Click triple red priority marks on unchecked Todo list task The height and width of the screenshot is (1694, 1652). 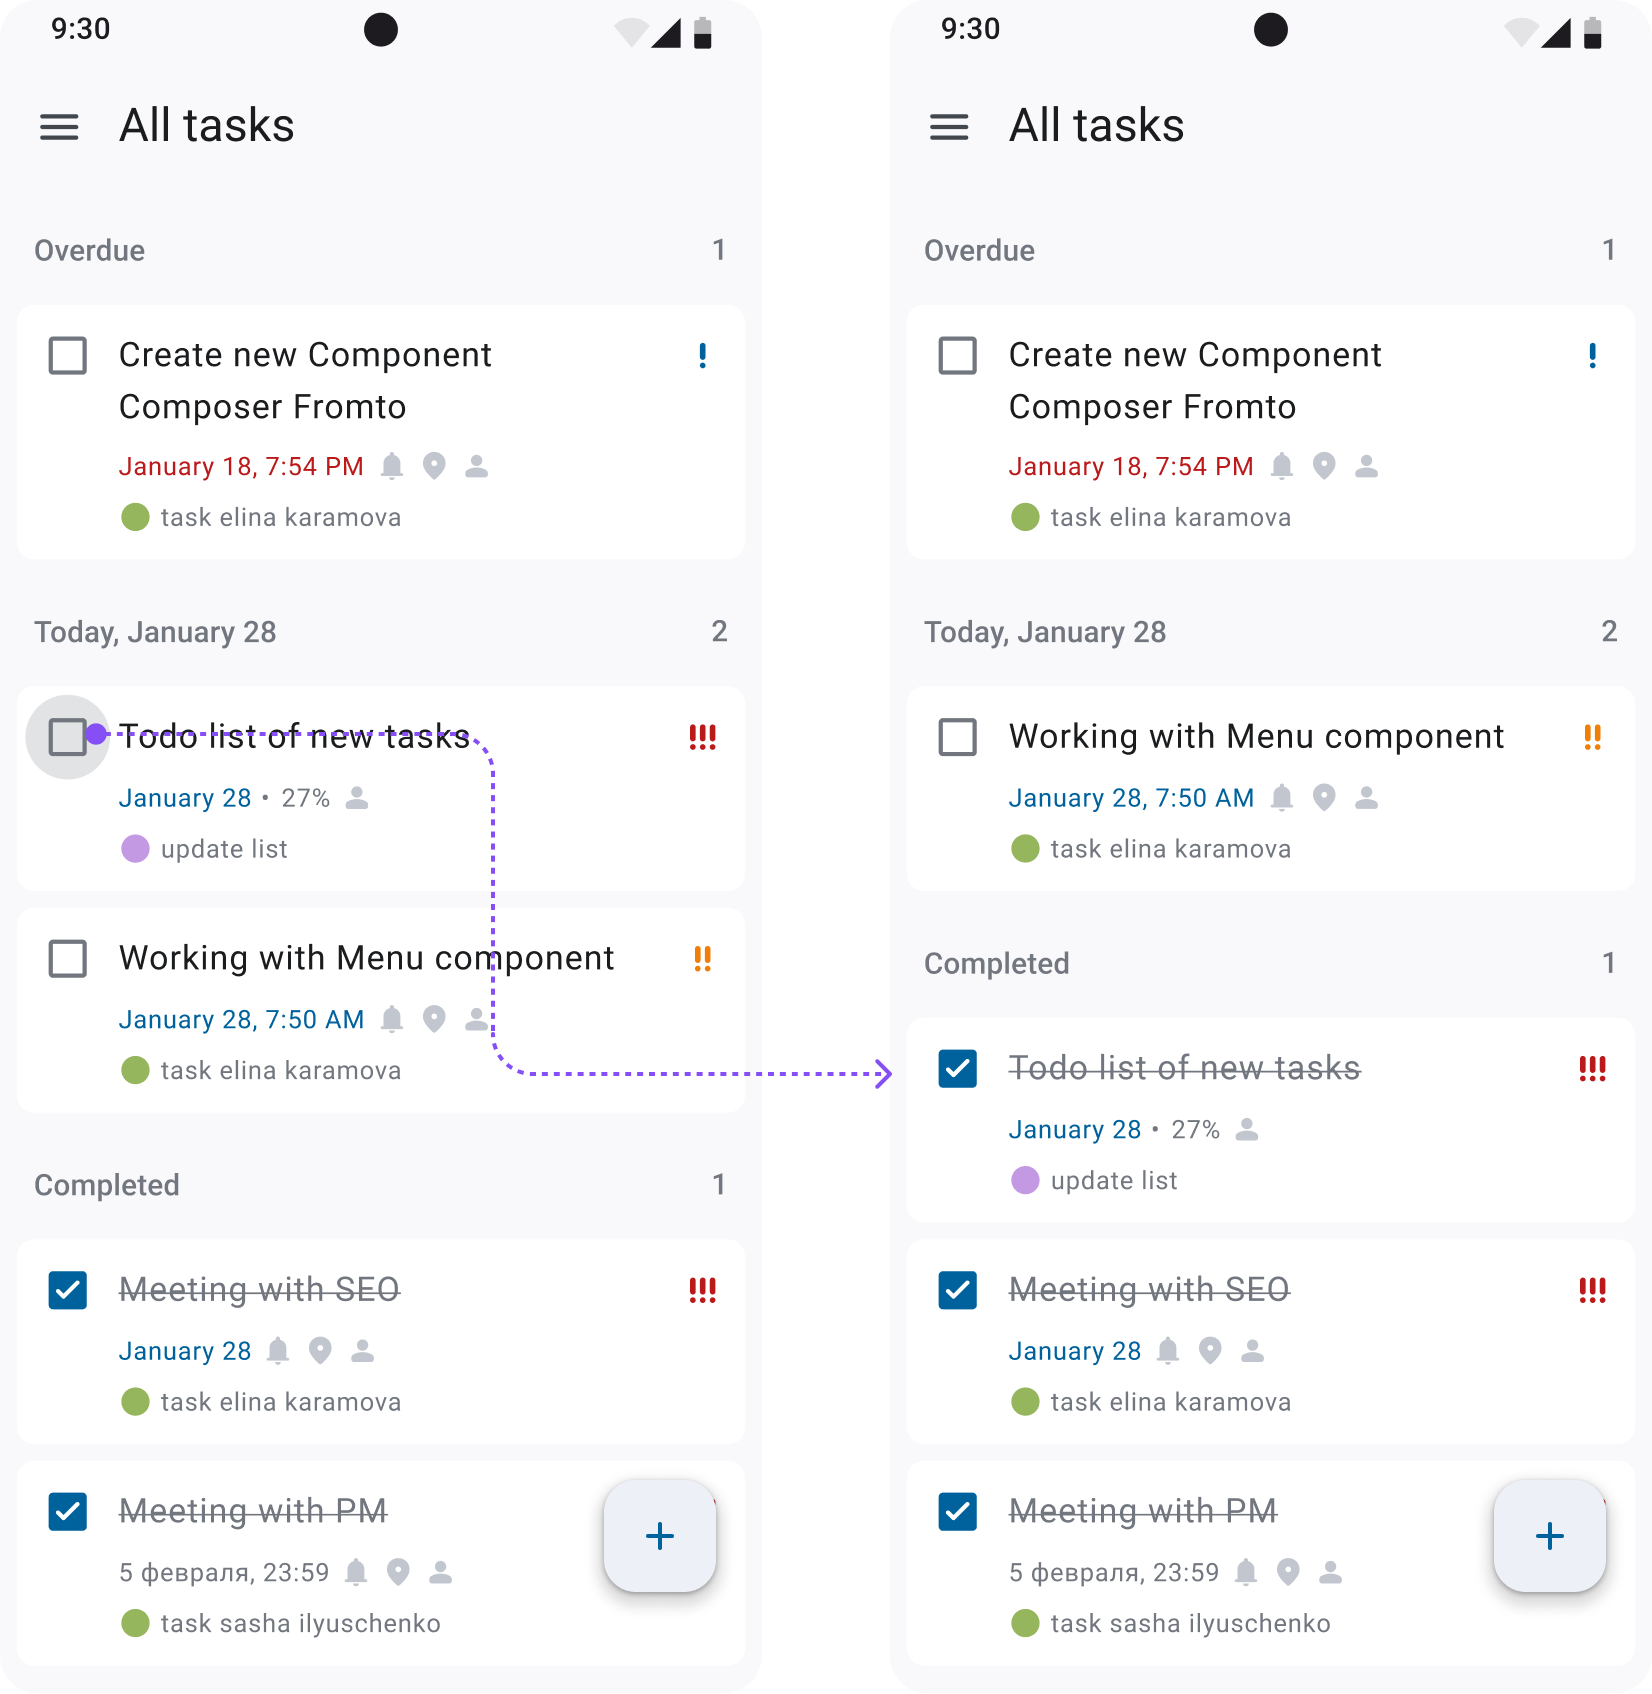click(x=702, y=737)
